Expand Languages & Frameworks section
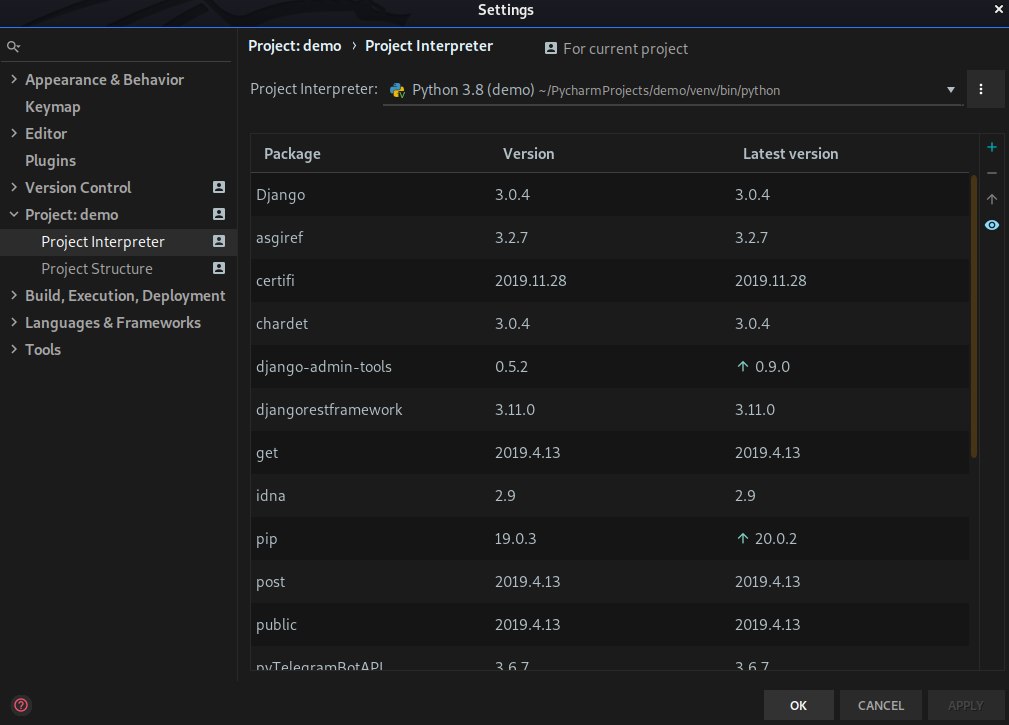Screen dimensions: 1009x725 14,322
